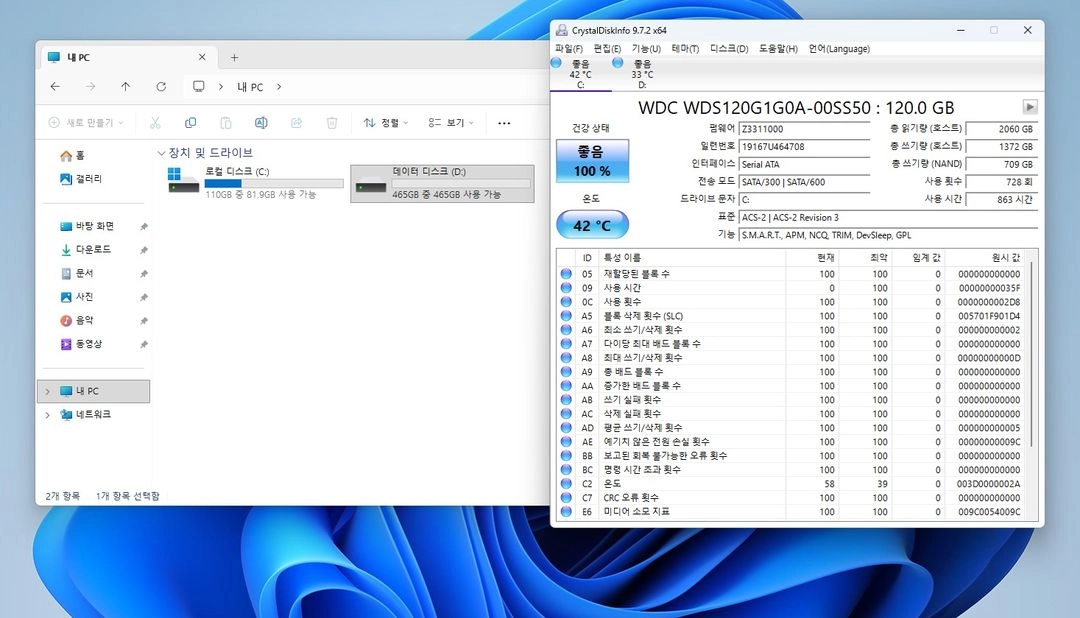Open 음악 quick access folder
Screen dimensions: 1080x618
(76, 320)
